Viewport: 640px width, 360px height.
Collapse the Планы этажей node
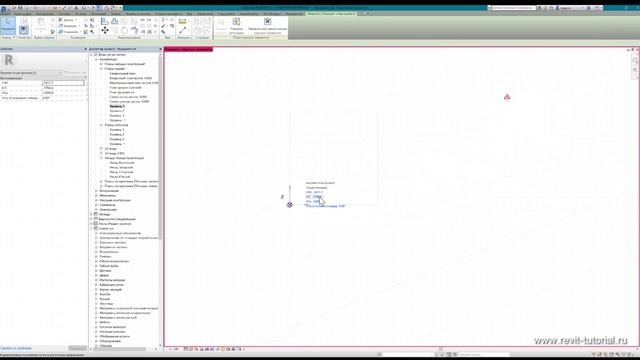(x=101, y=69)
